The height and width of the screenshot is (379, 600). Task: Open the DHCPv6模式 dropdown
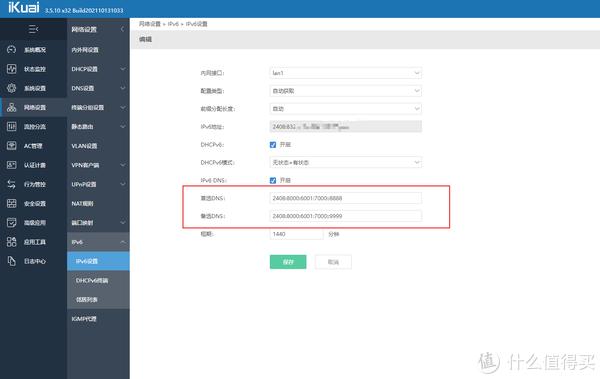[346, 162]
